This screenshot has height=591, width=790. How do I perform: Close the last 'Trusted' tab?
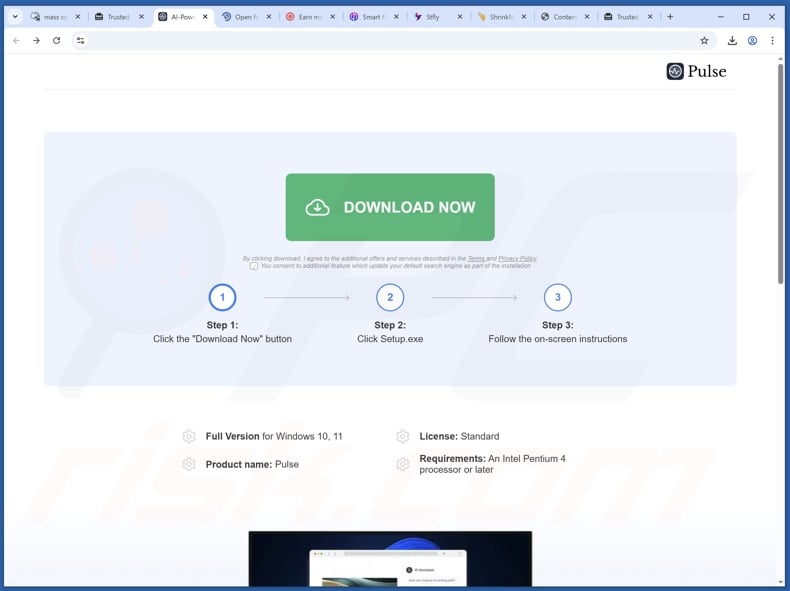(x=650, y=17)
